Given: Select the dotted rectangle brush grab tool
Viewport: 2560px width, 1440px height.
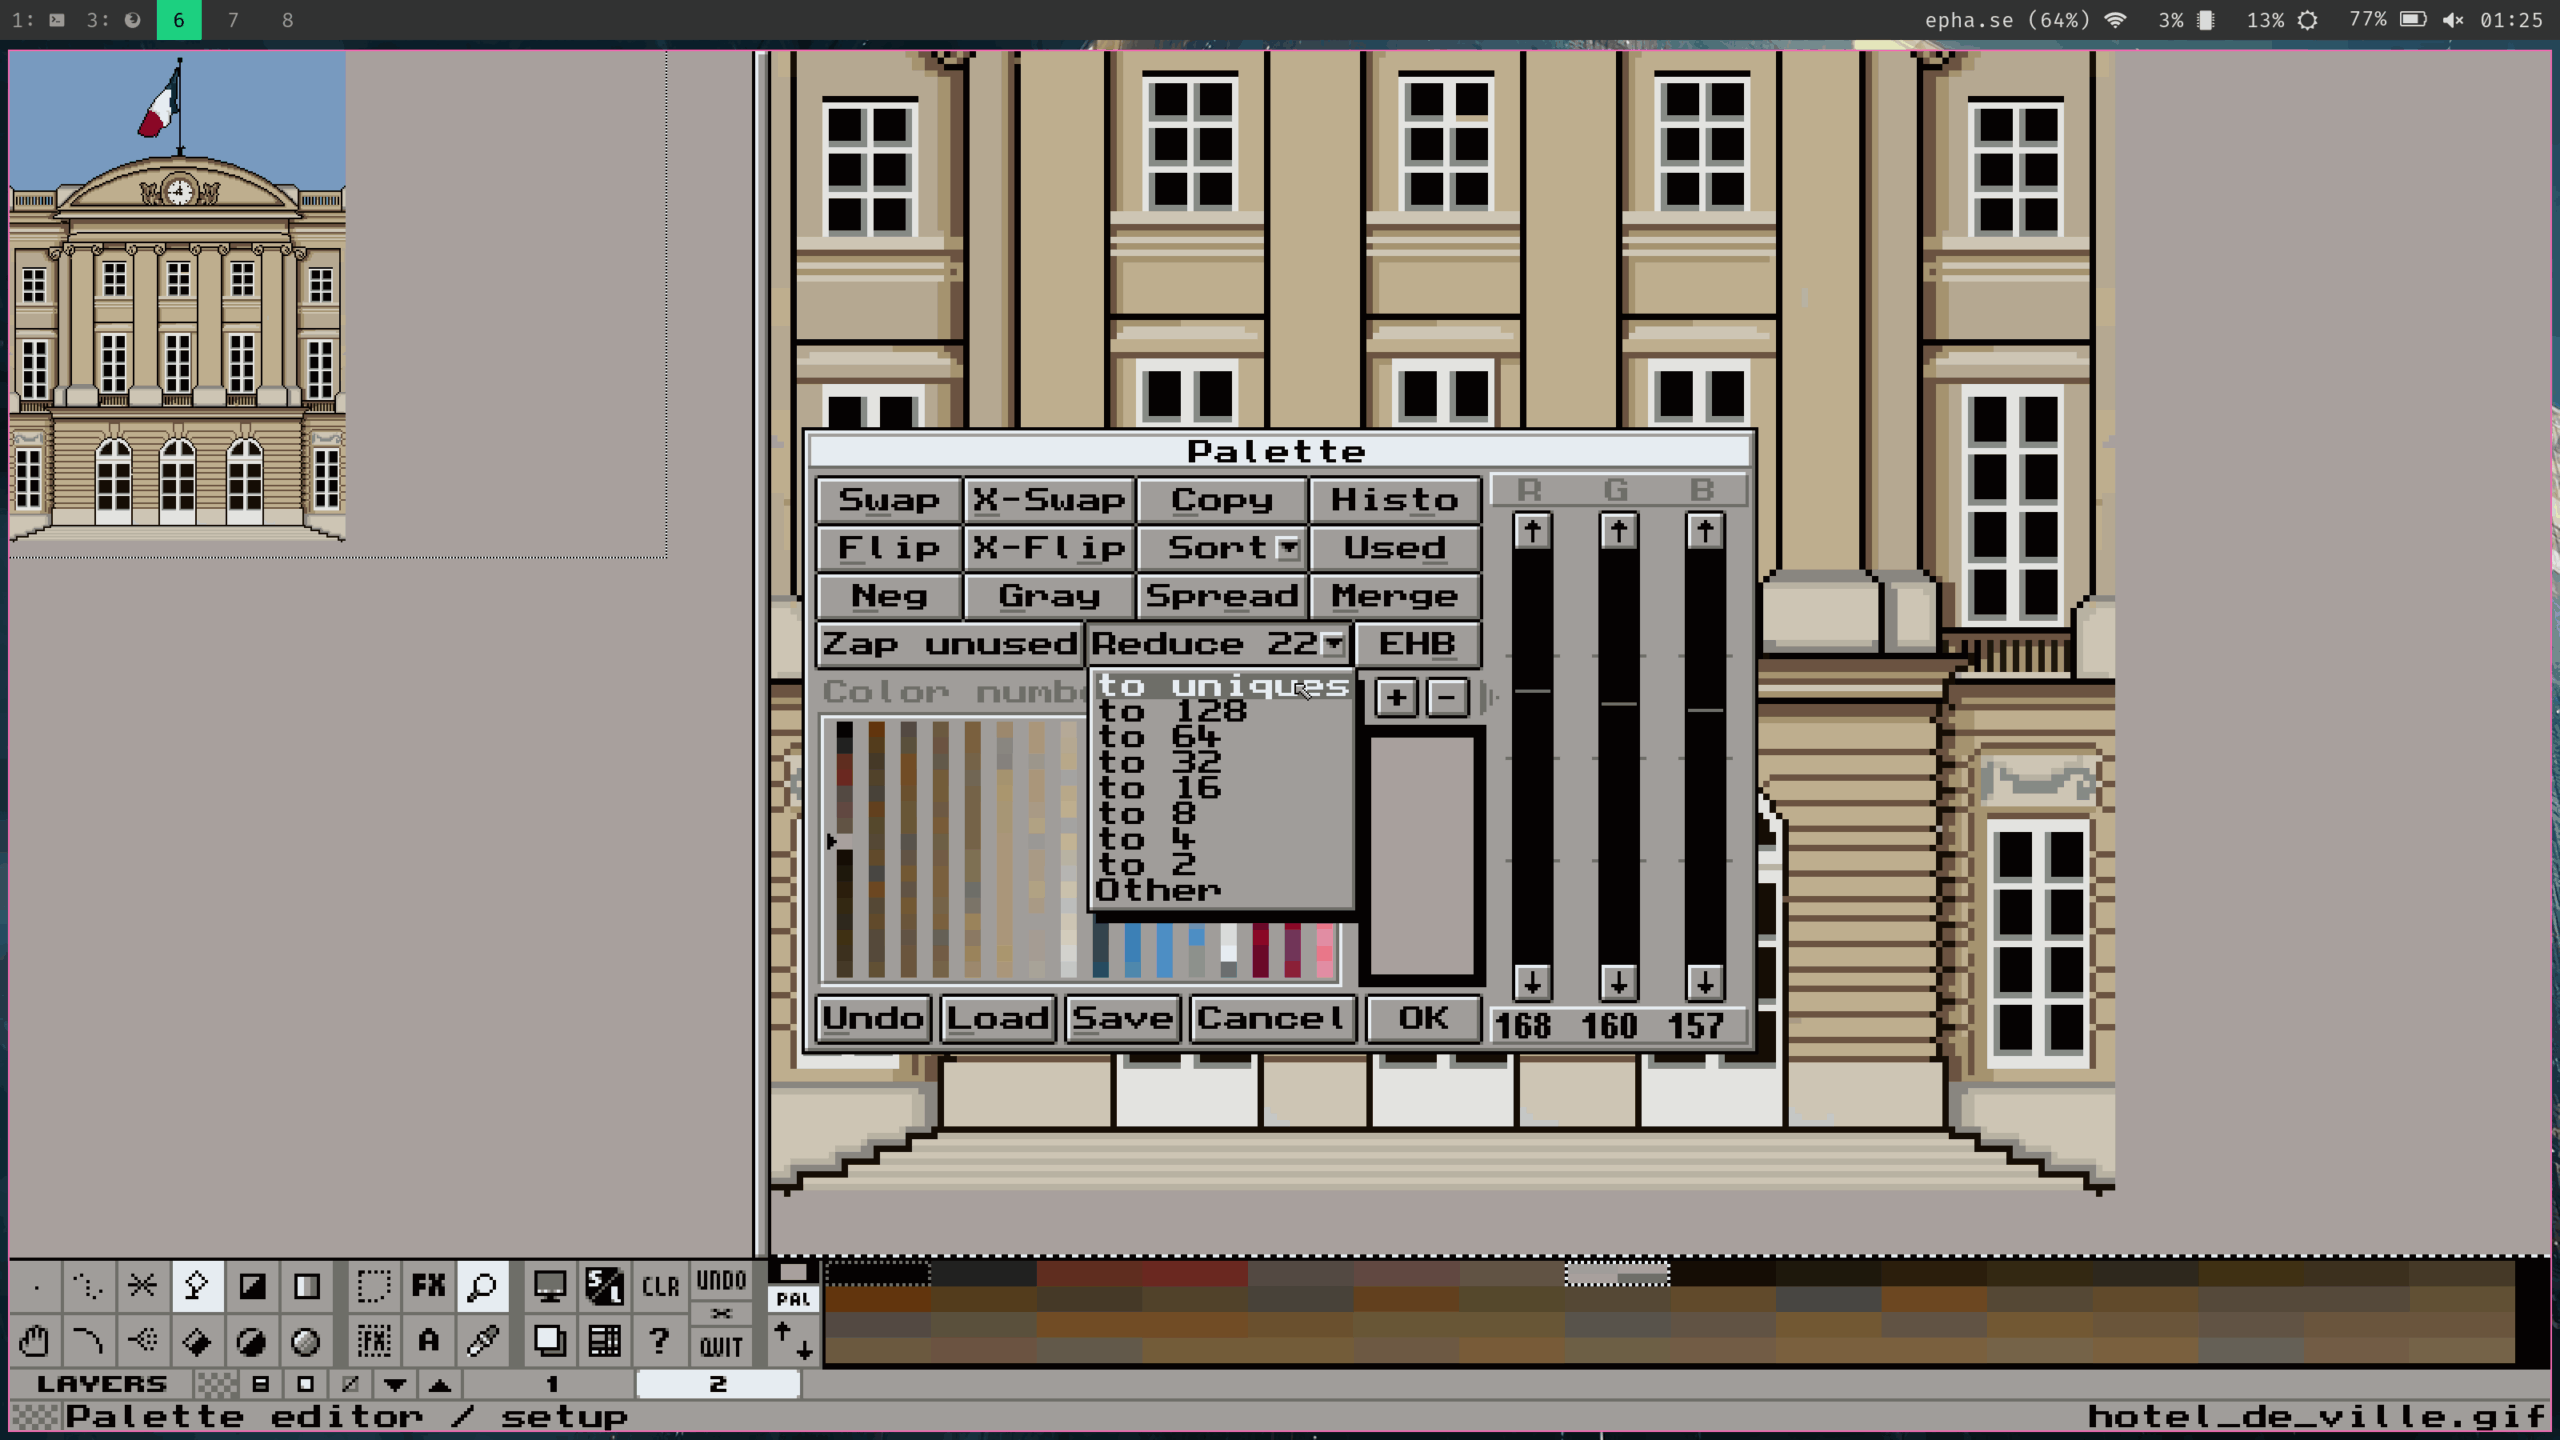Looking at the screenshot, I should pos(374,1286).
